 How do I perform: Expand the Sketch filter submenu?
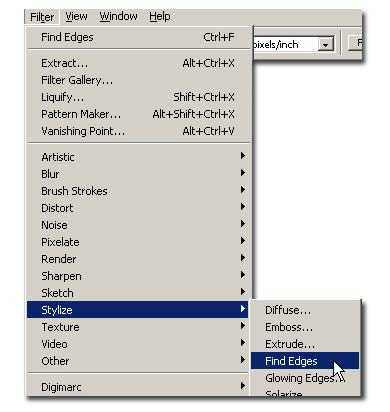click(139, 293)
